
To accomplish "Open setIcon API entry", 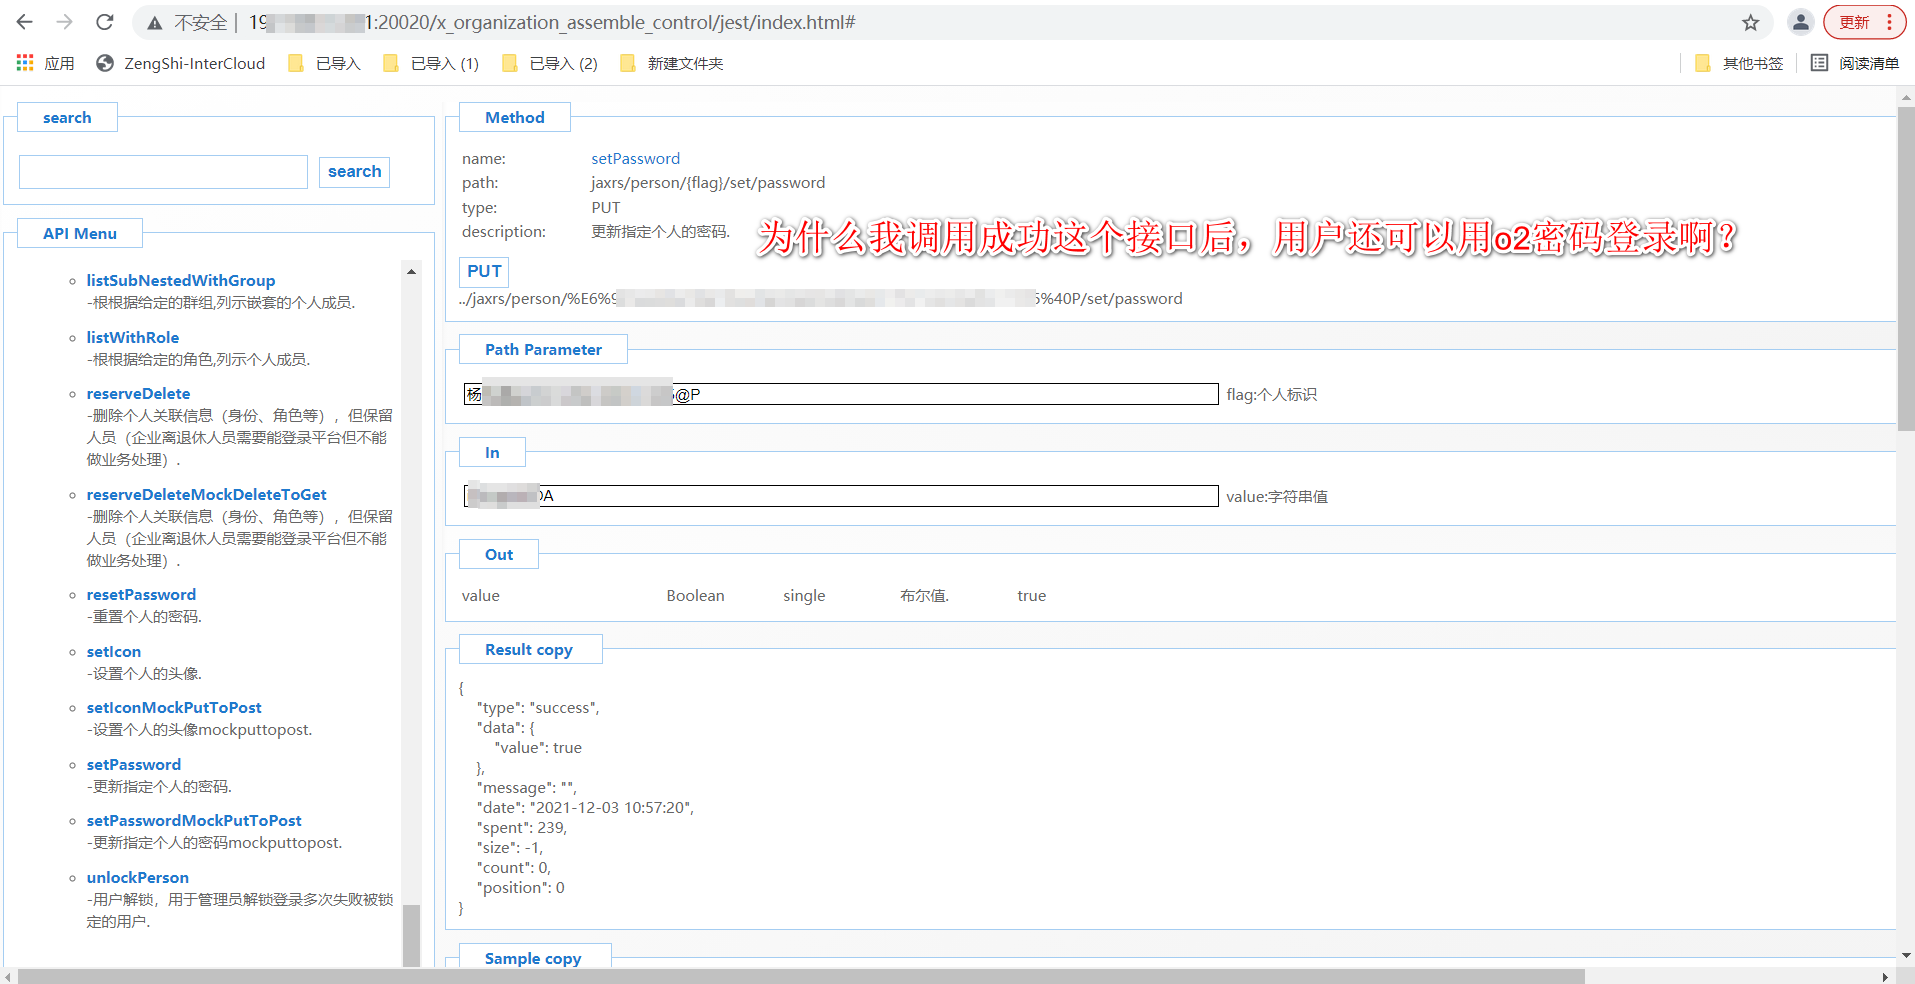I will [x=114, y=652].
